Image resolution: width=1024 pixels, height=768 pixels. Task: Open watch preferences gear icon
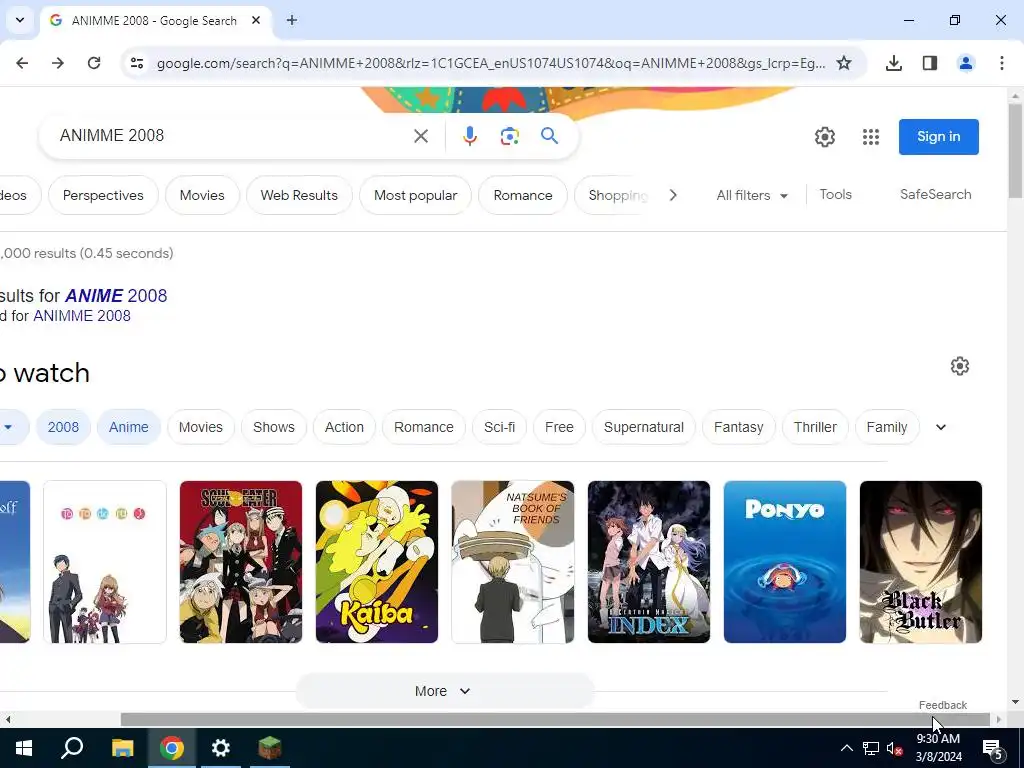click(x=959, y=366)
